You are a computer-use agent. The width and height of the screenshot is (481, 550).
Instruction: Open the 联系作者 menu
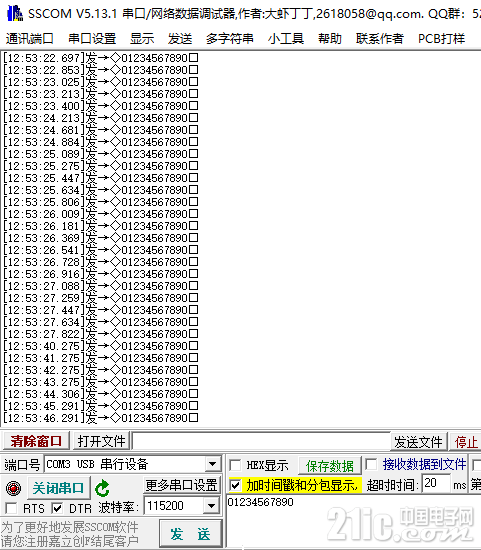click(380, 39)
